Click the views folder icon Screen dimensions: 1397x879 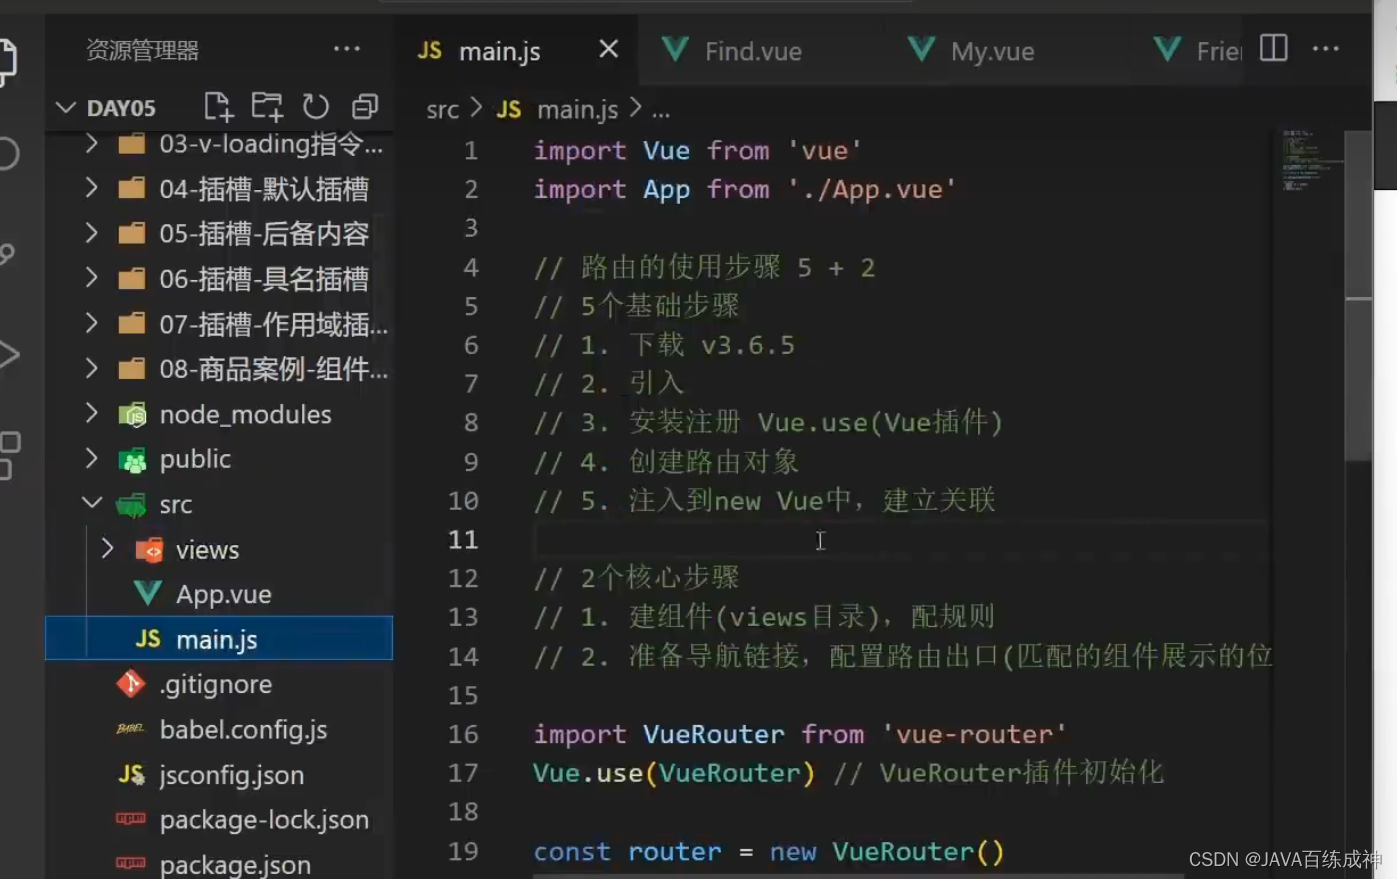[149, 550]
